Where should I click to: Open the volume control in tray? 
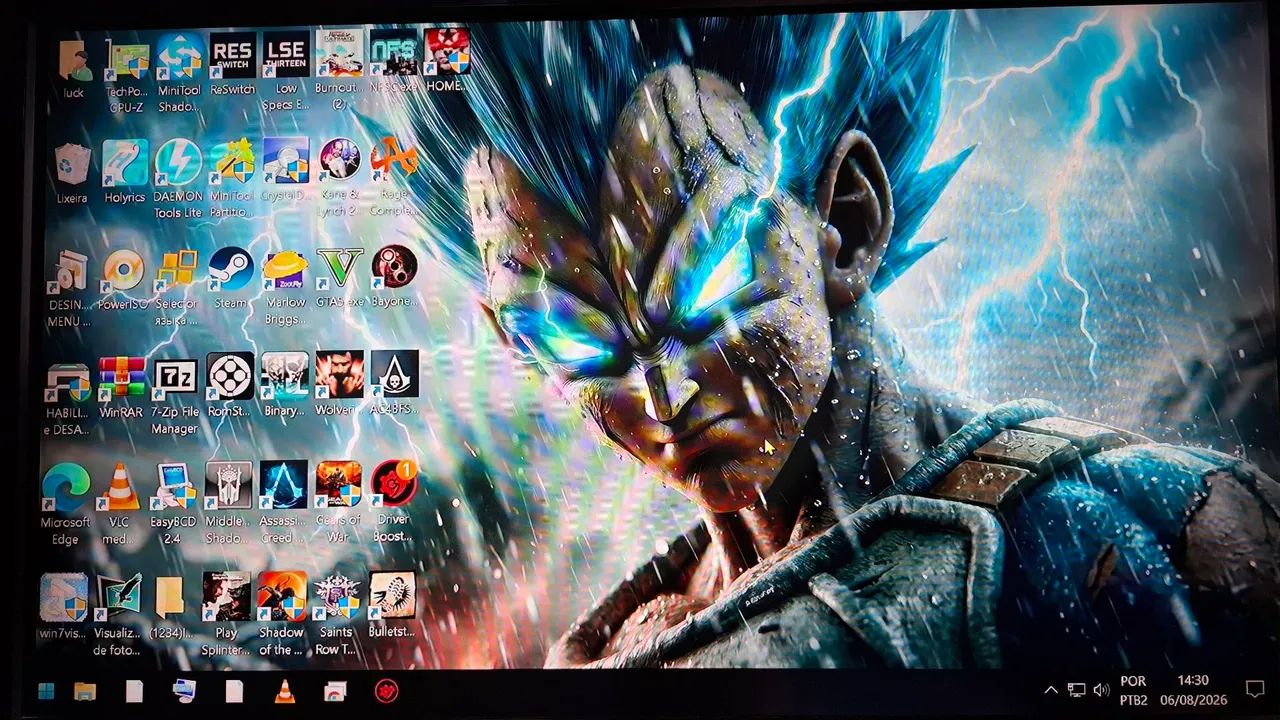pyautogui.click(x=1102, y=689)
